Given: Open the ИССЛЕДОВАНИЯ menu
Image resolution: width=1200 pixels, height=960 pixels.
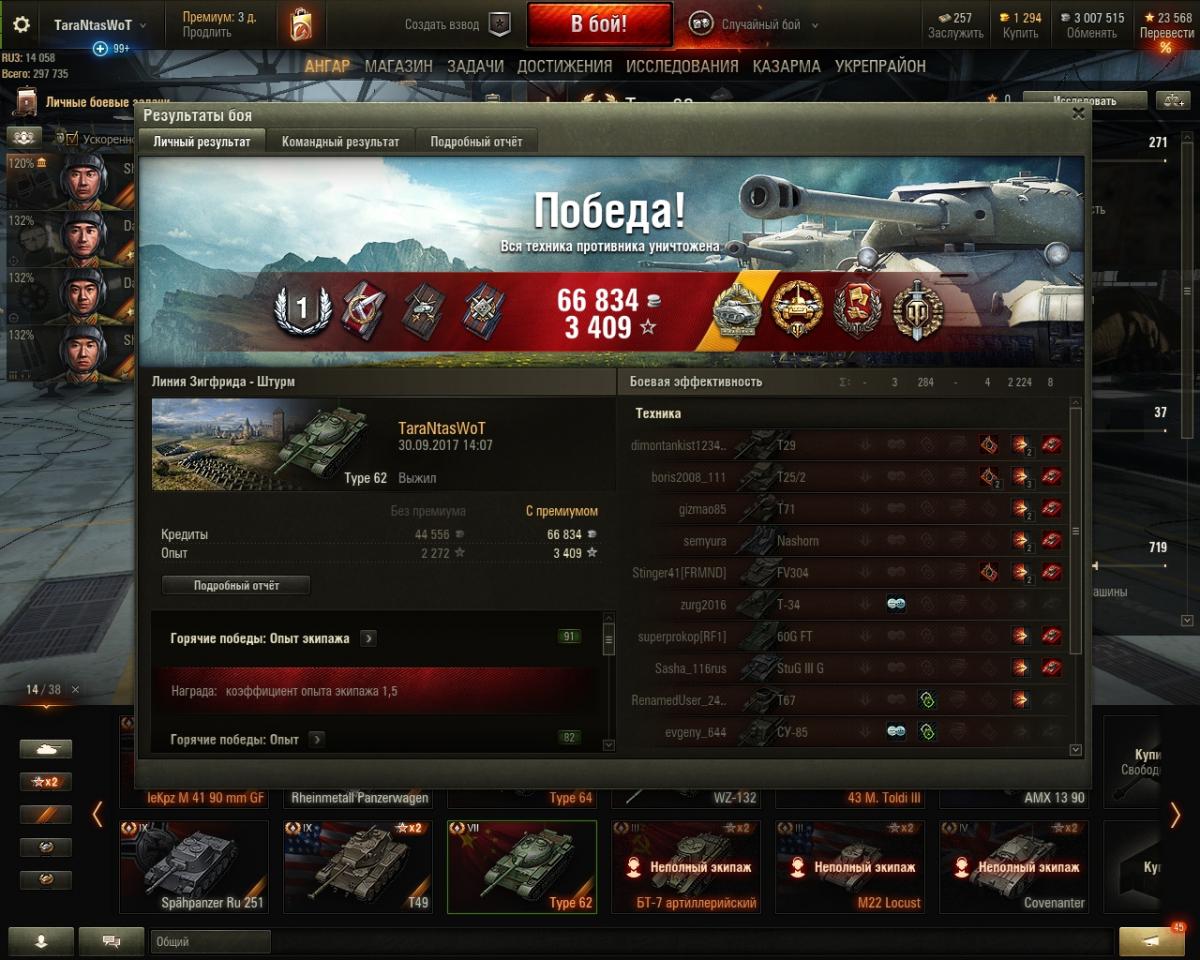Looking at the screenshot, I should (x=682, y=66).
